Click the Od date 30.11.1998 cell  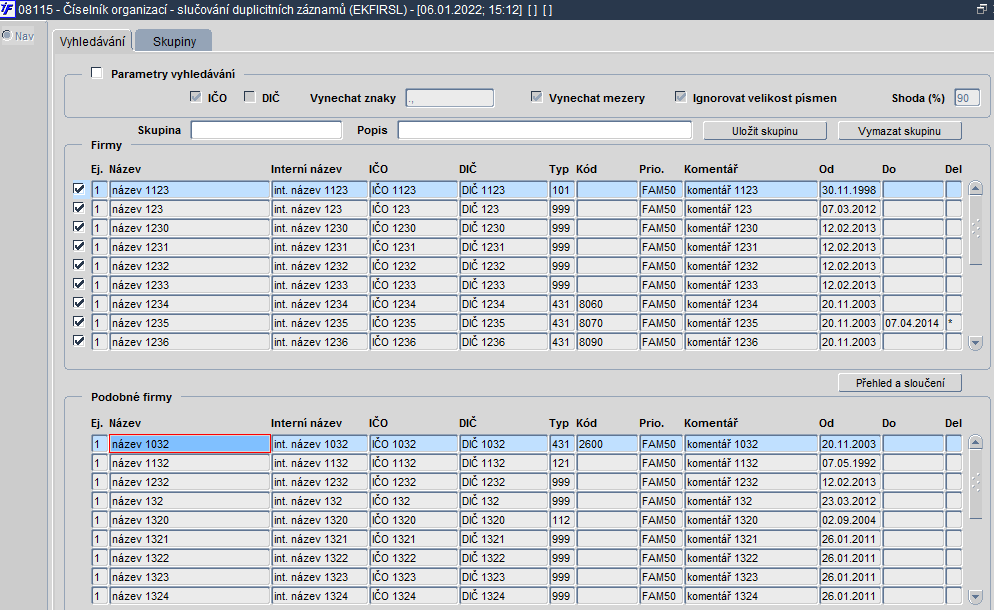[850, 190]
